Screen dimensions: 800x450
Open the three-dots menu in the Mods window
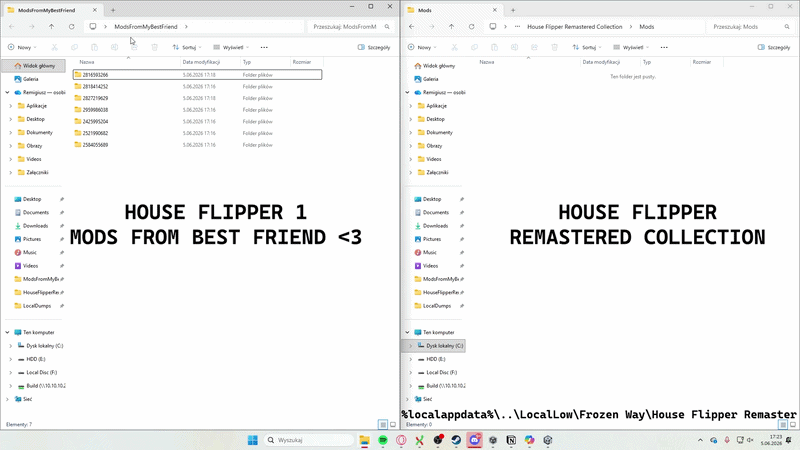pos(664,47)
